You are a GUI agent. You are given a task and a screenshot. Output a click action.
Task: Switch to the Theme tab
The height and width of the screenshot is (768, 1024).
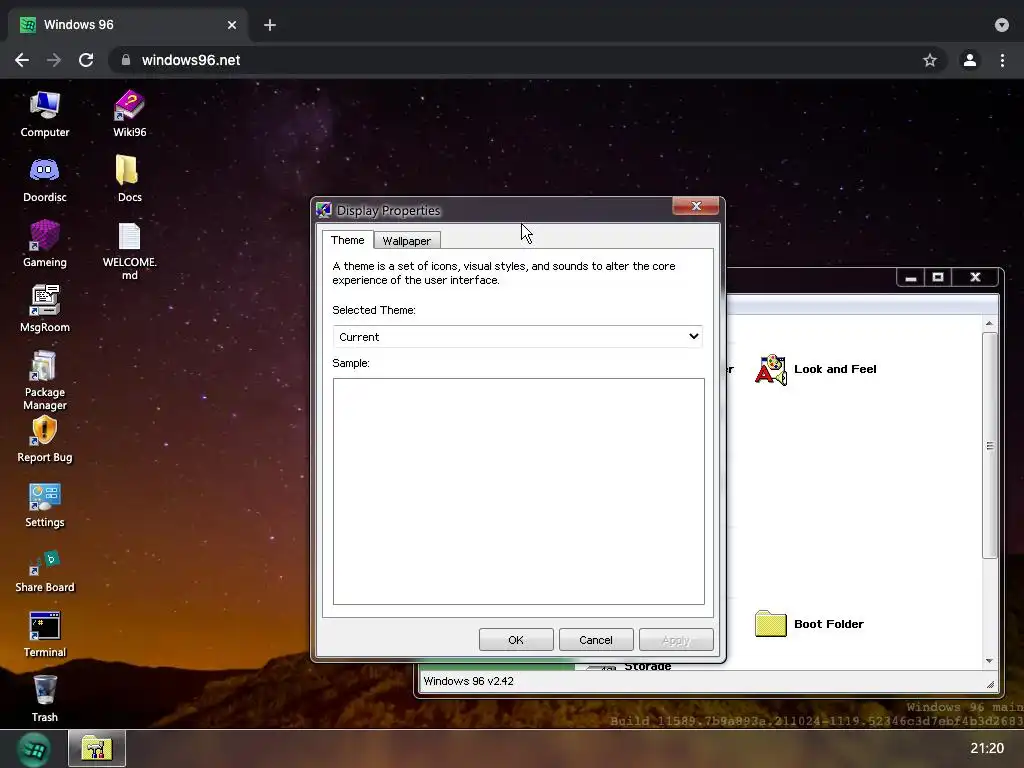[347, 240]
